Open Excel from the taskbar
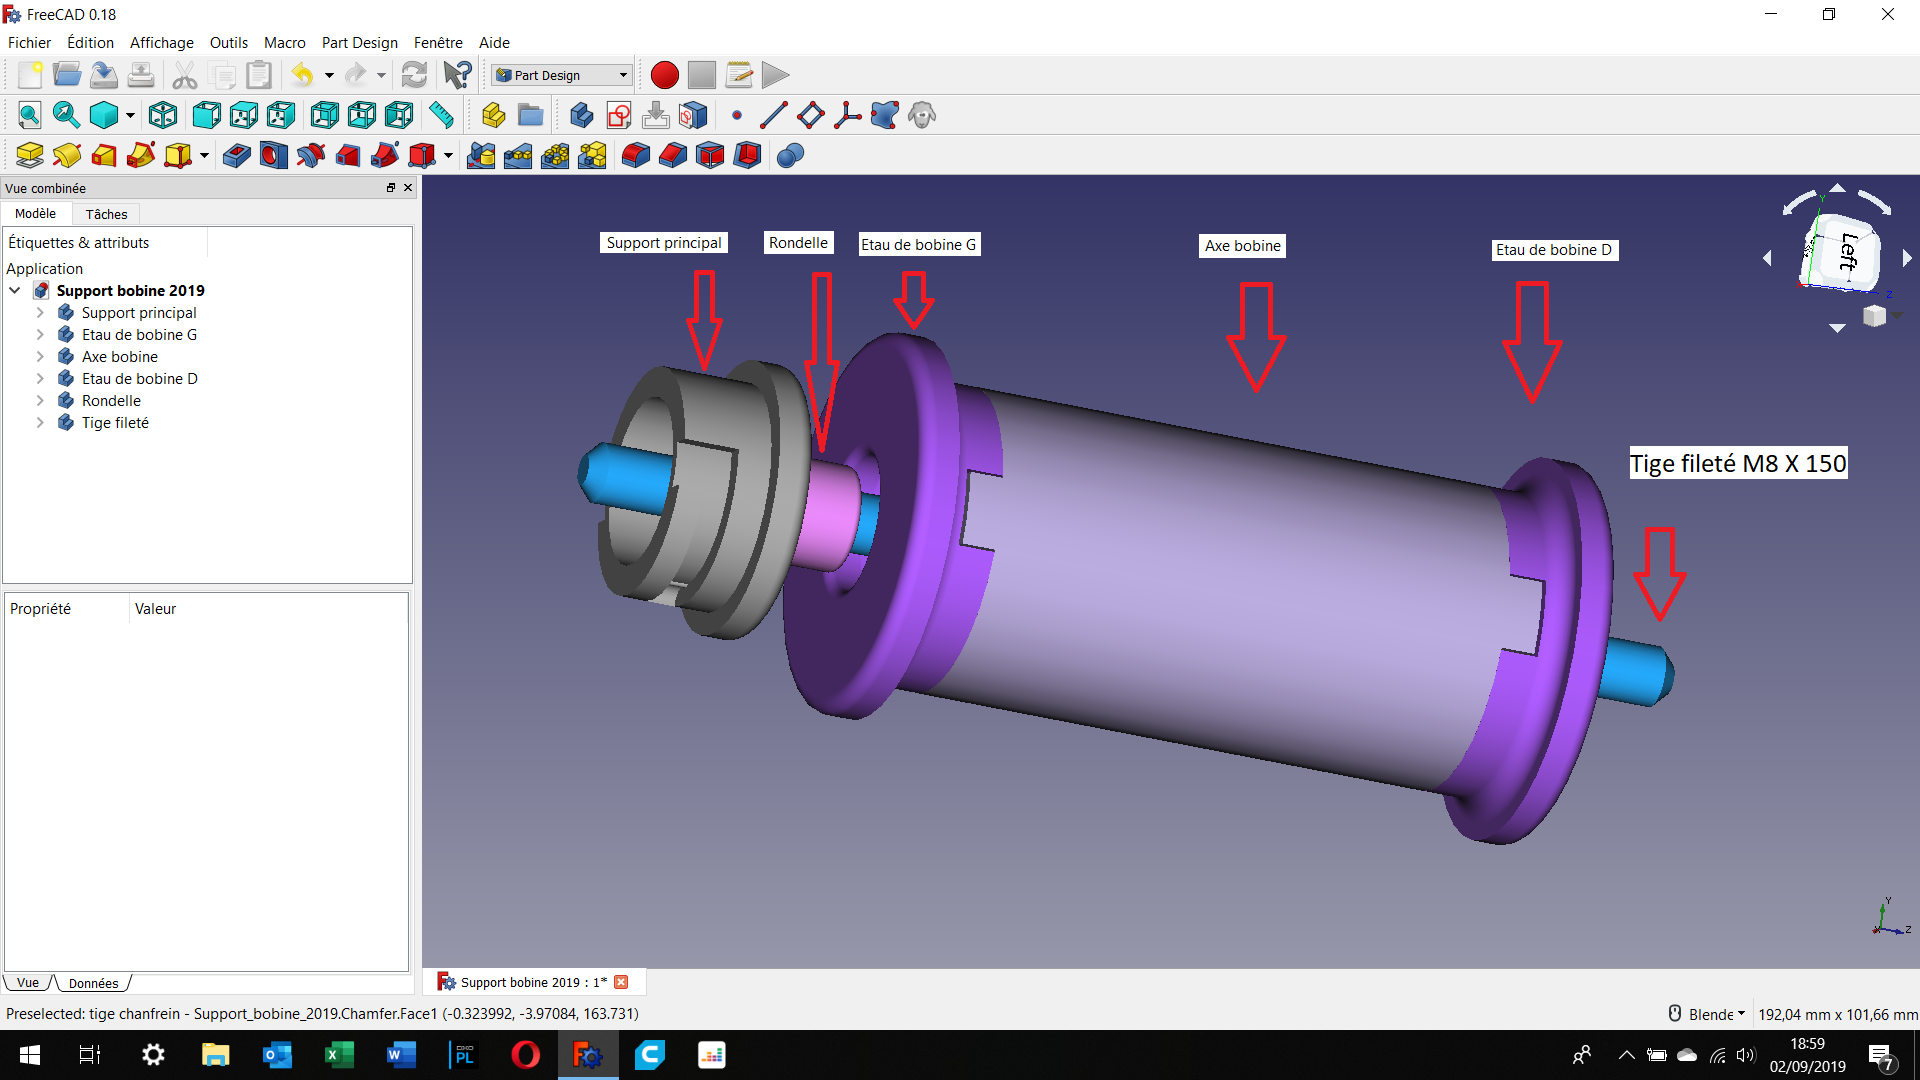 click(339, 1055)
